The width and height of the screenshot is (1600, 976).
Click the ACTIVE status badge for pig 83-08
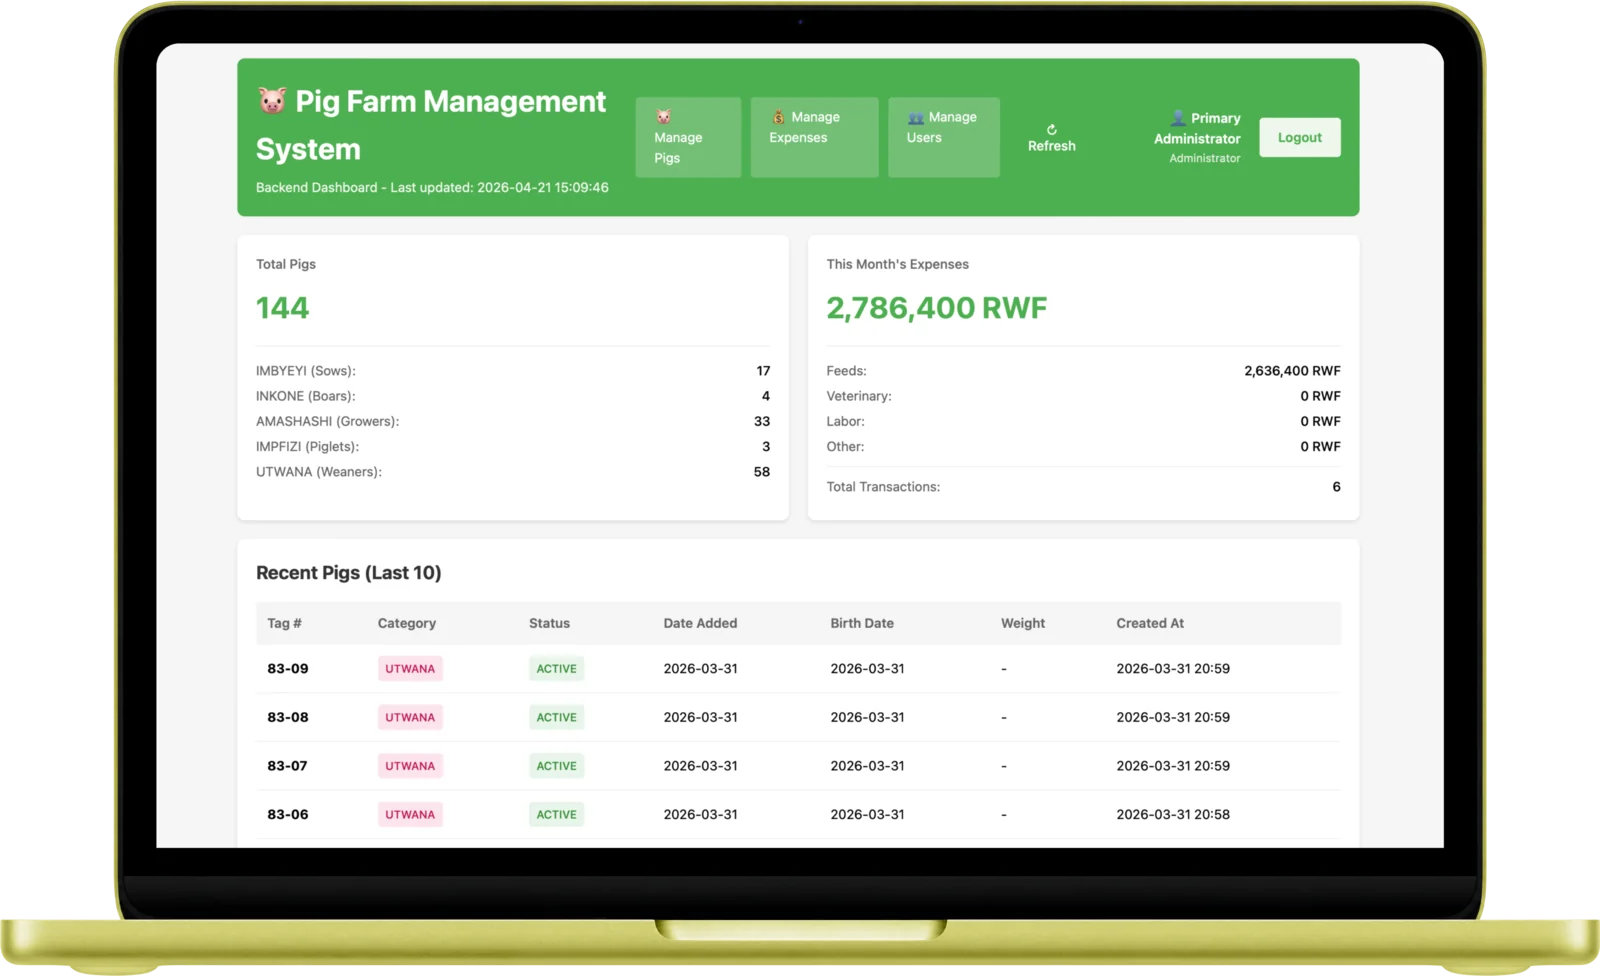pos(556,717)
